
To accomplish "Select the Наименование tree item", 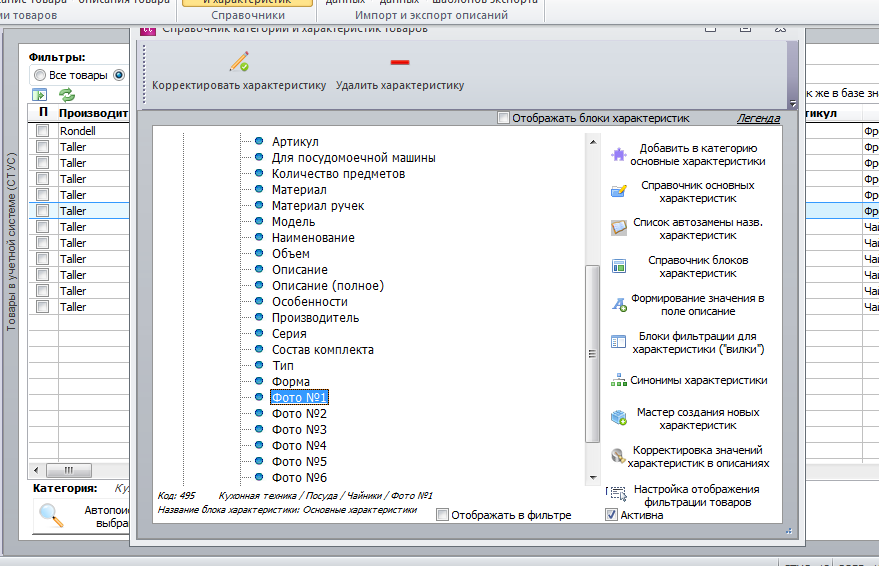I will tap(313, 238).
